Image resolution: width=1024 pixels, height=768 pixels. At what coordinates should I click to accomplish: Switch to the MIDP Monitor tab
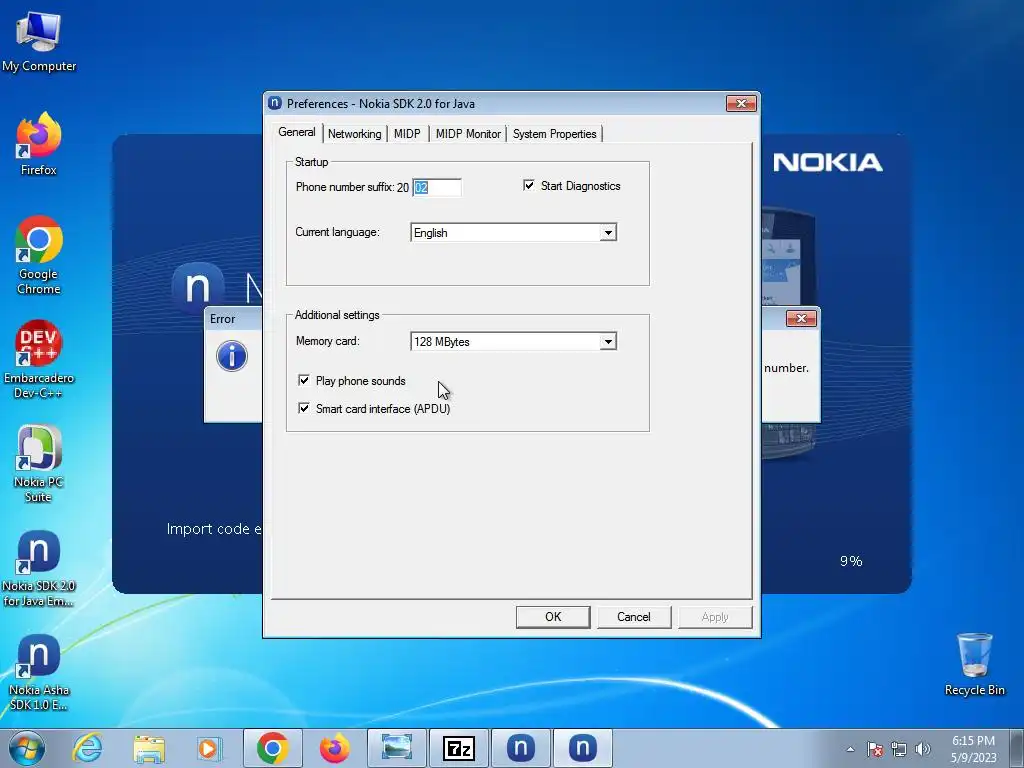pos(468,134)
